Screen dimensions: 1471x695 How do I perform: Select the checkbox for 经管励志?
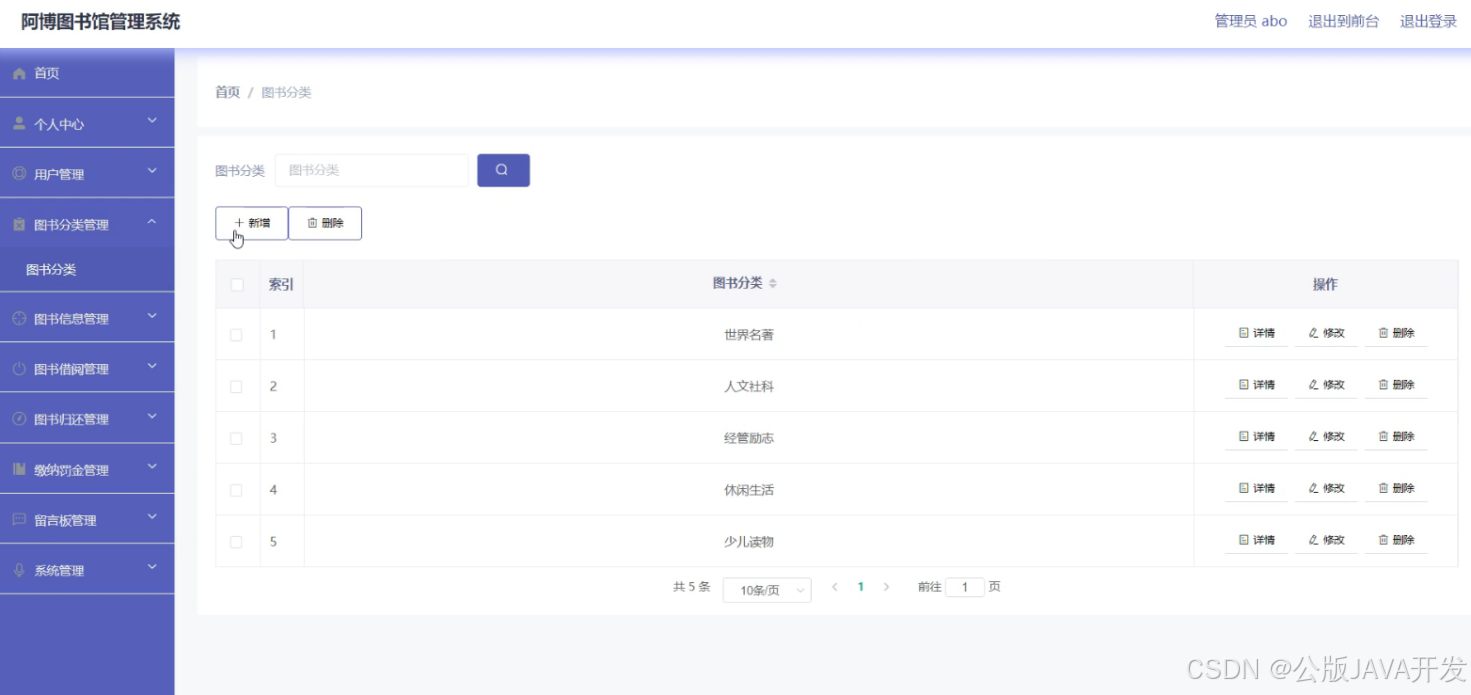(x=237, y=438)
